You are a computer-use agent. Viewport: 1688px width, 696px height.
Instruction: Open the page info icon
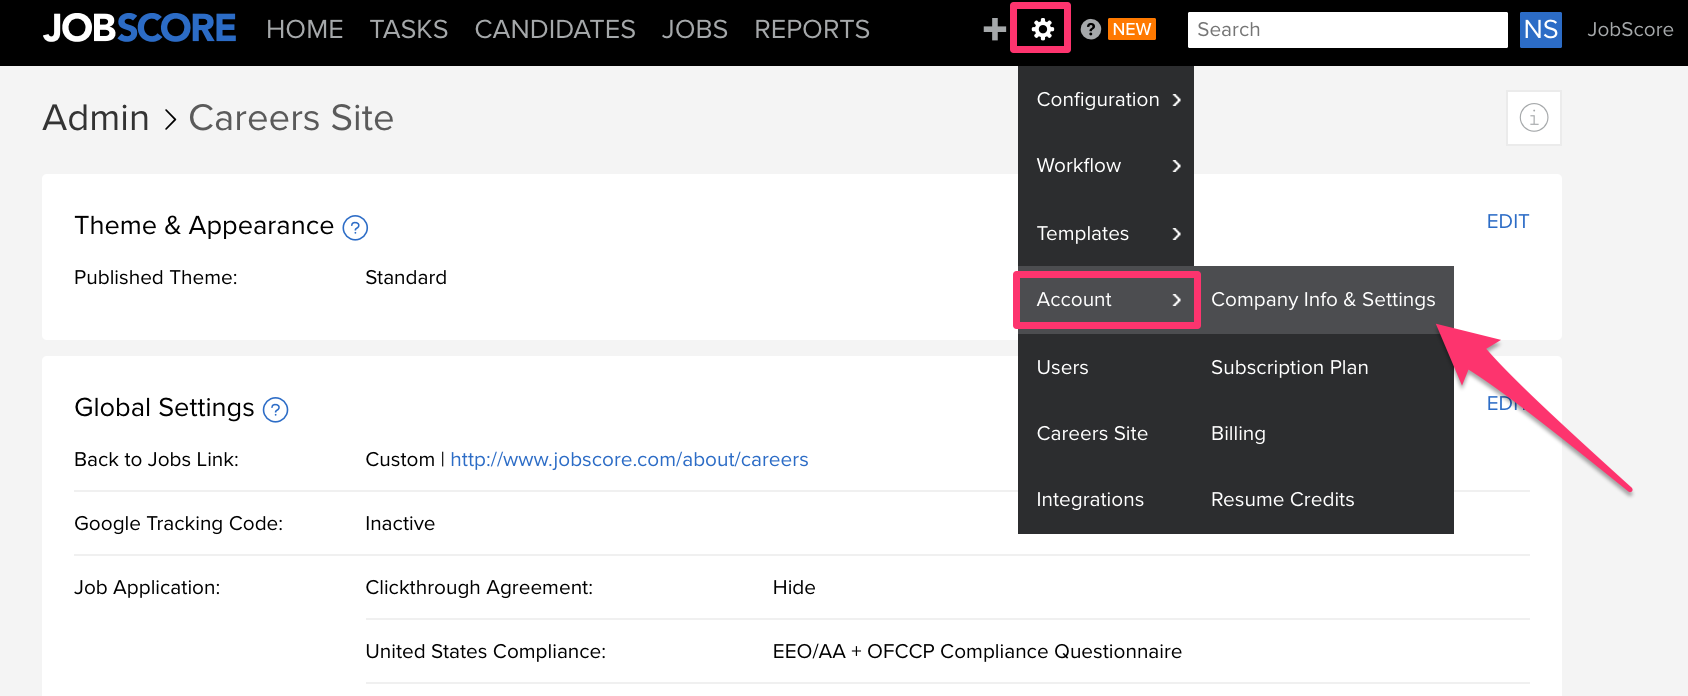[1534, 118]
